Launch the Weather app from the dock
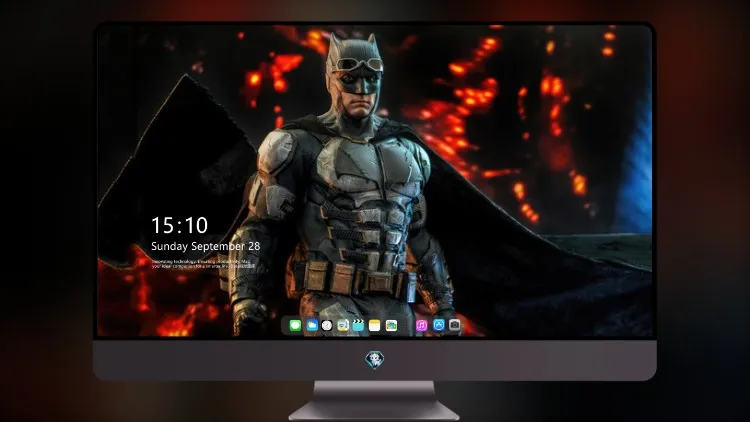 tap(312, 325)
